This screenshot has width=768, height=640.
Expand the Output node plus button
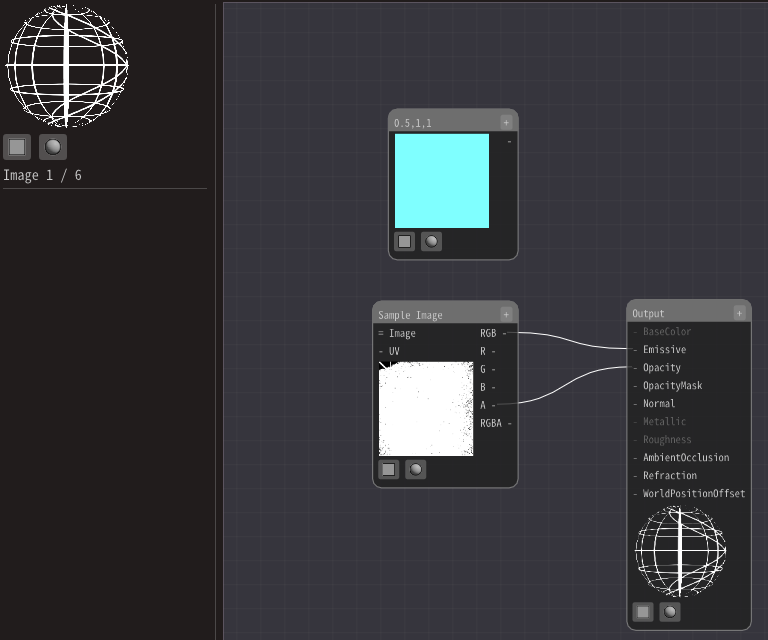click(739, 313)
